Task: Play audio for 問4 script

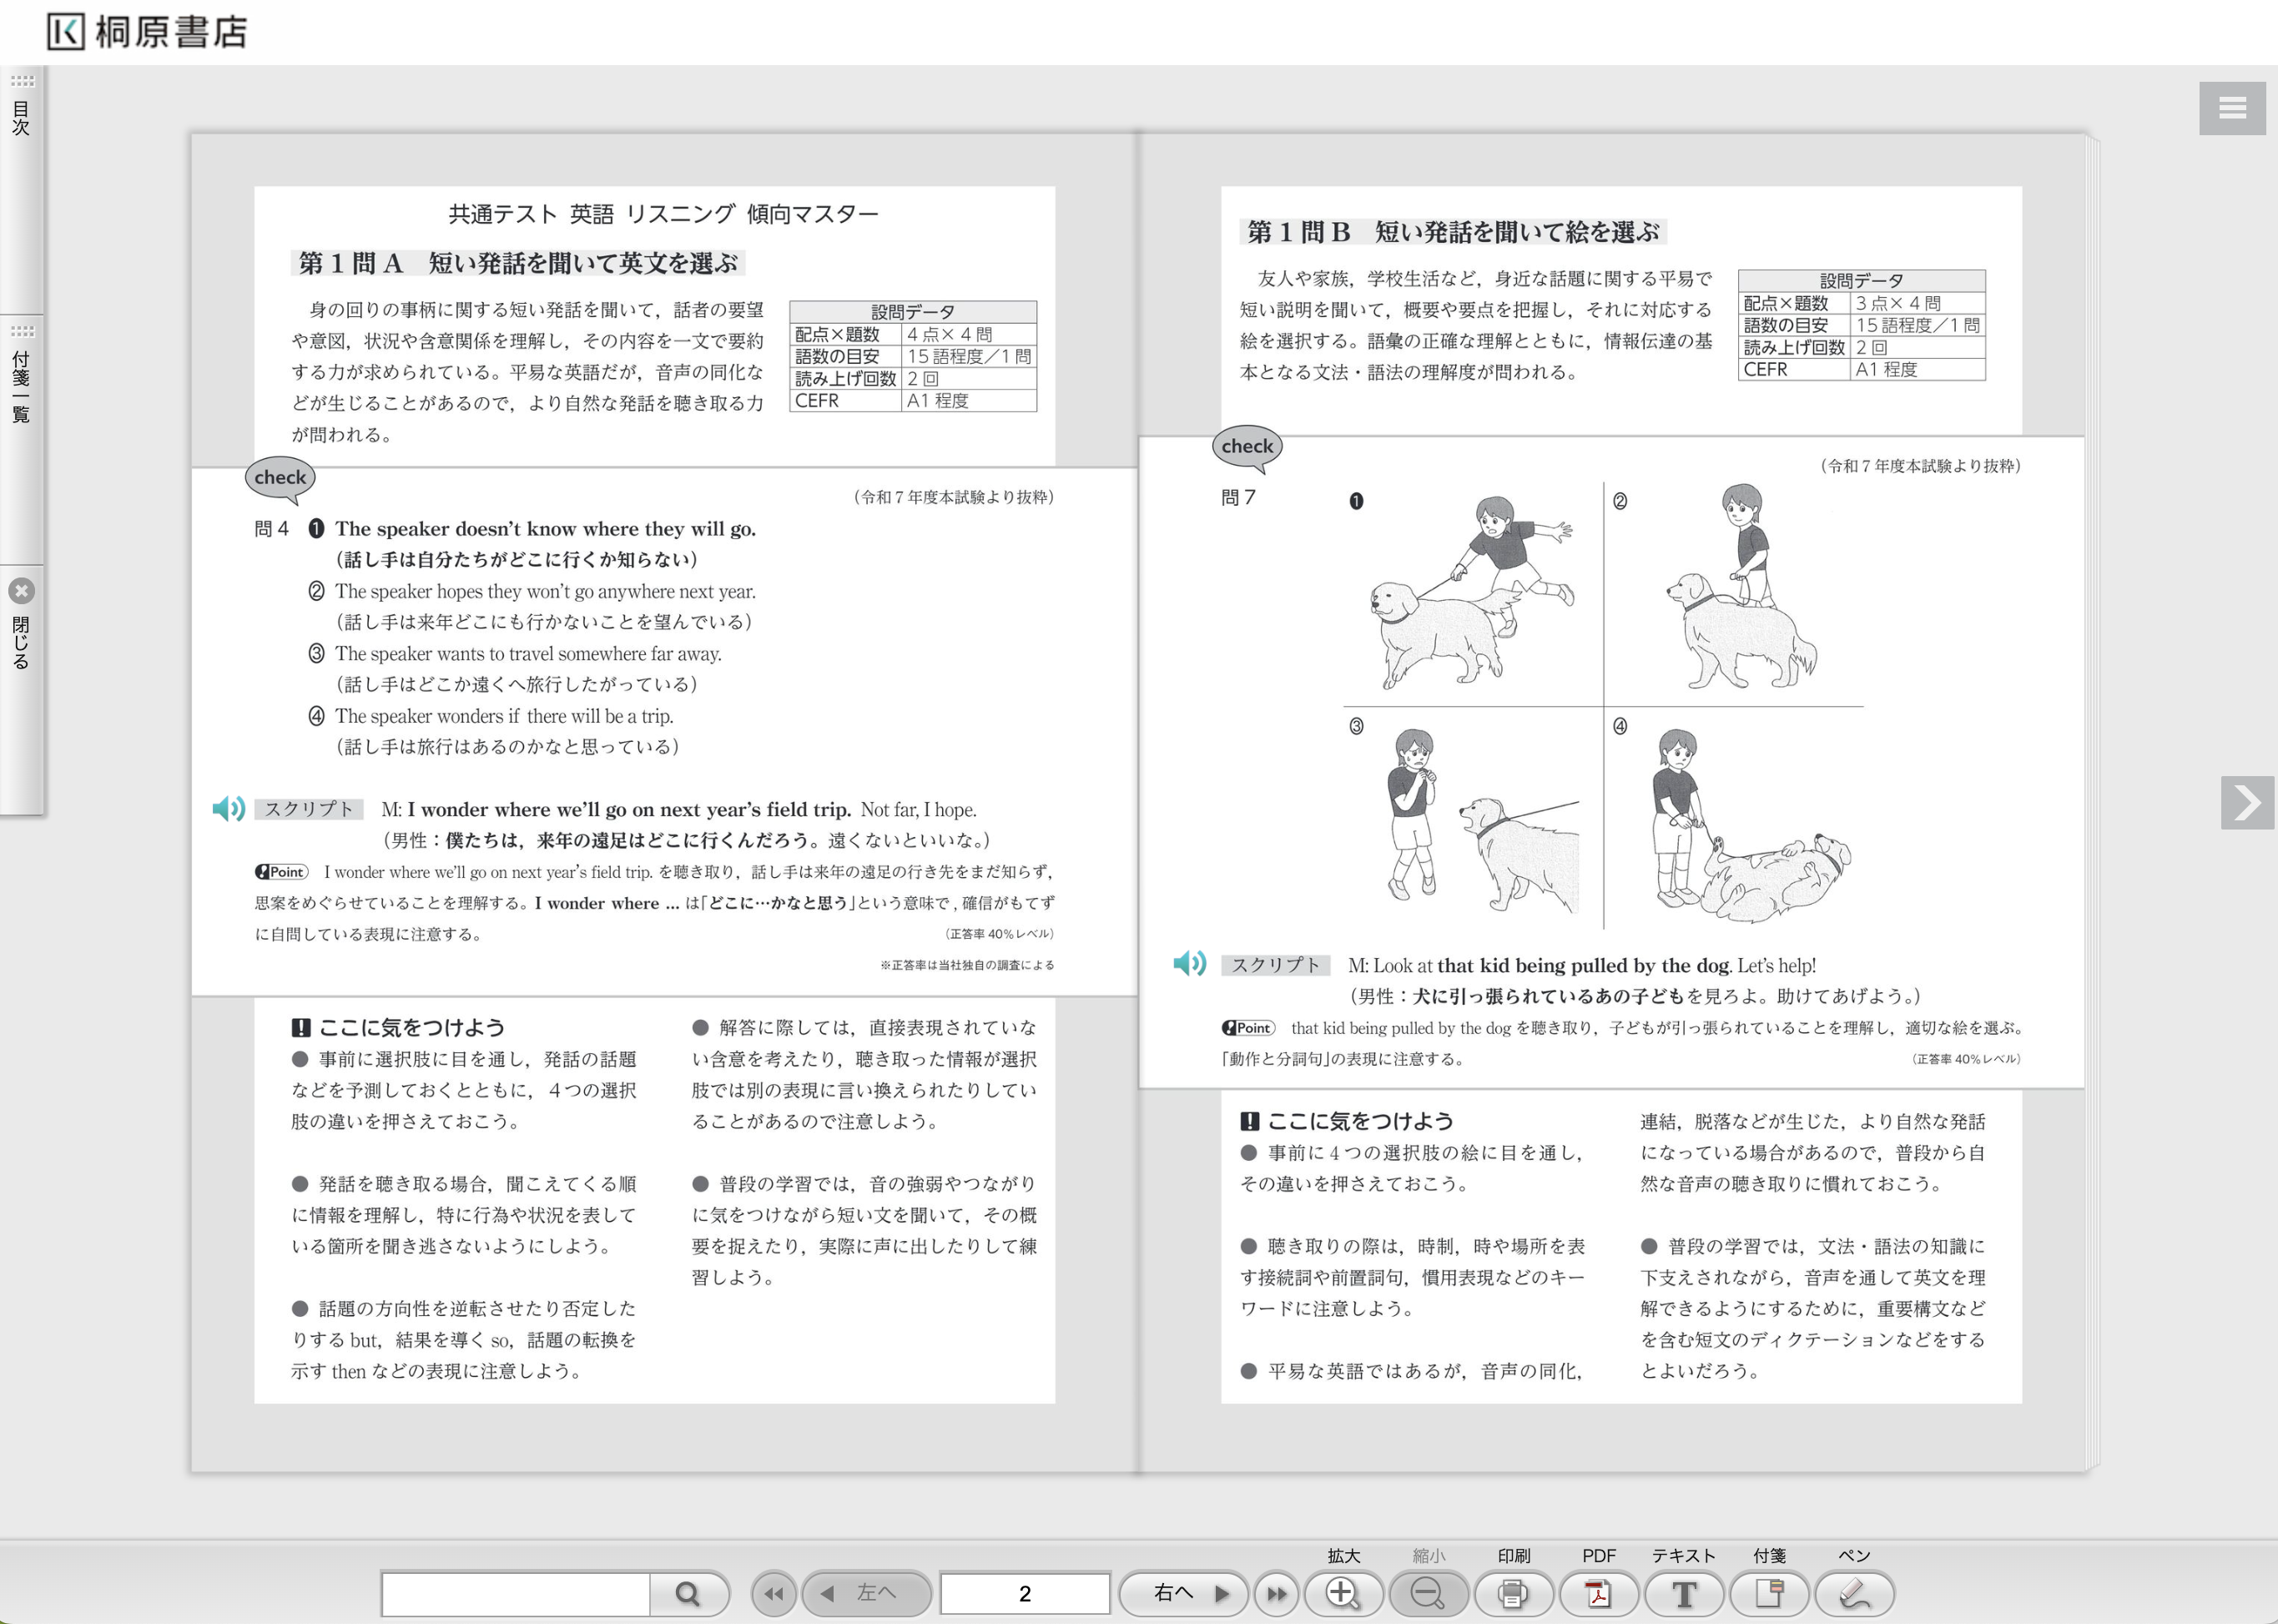Action: 229,808
